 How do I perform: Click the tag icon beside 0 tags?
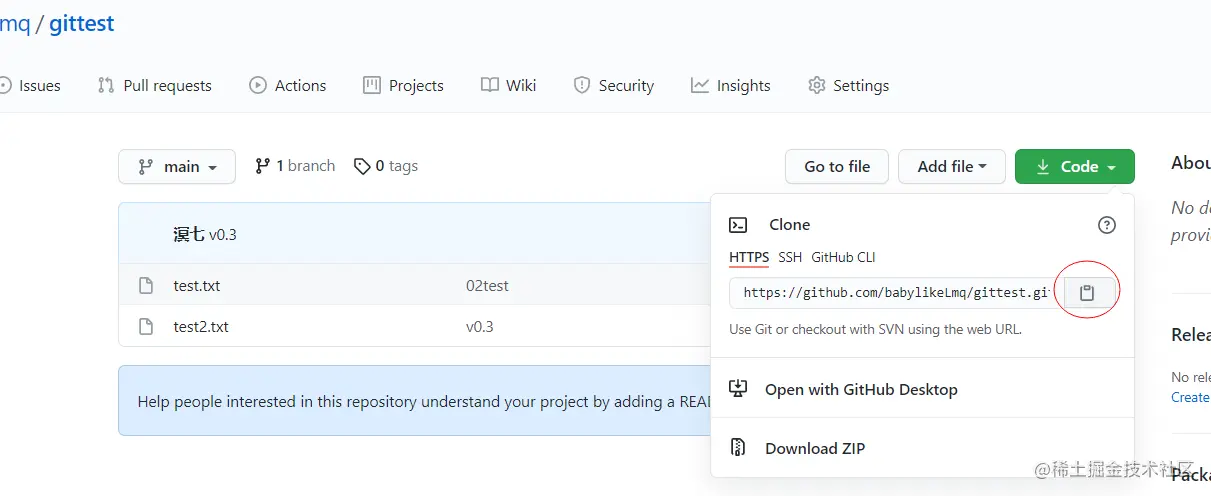(362, 166)
